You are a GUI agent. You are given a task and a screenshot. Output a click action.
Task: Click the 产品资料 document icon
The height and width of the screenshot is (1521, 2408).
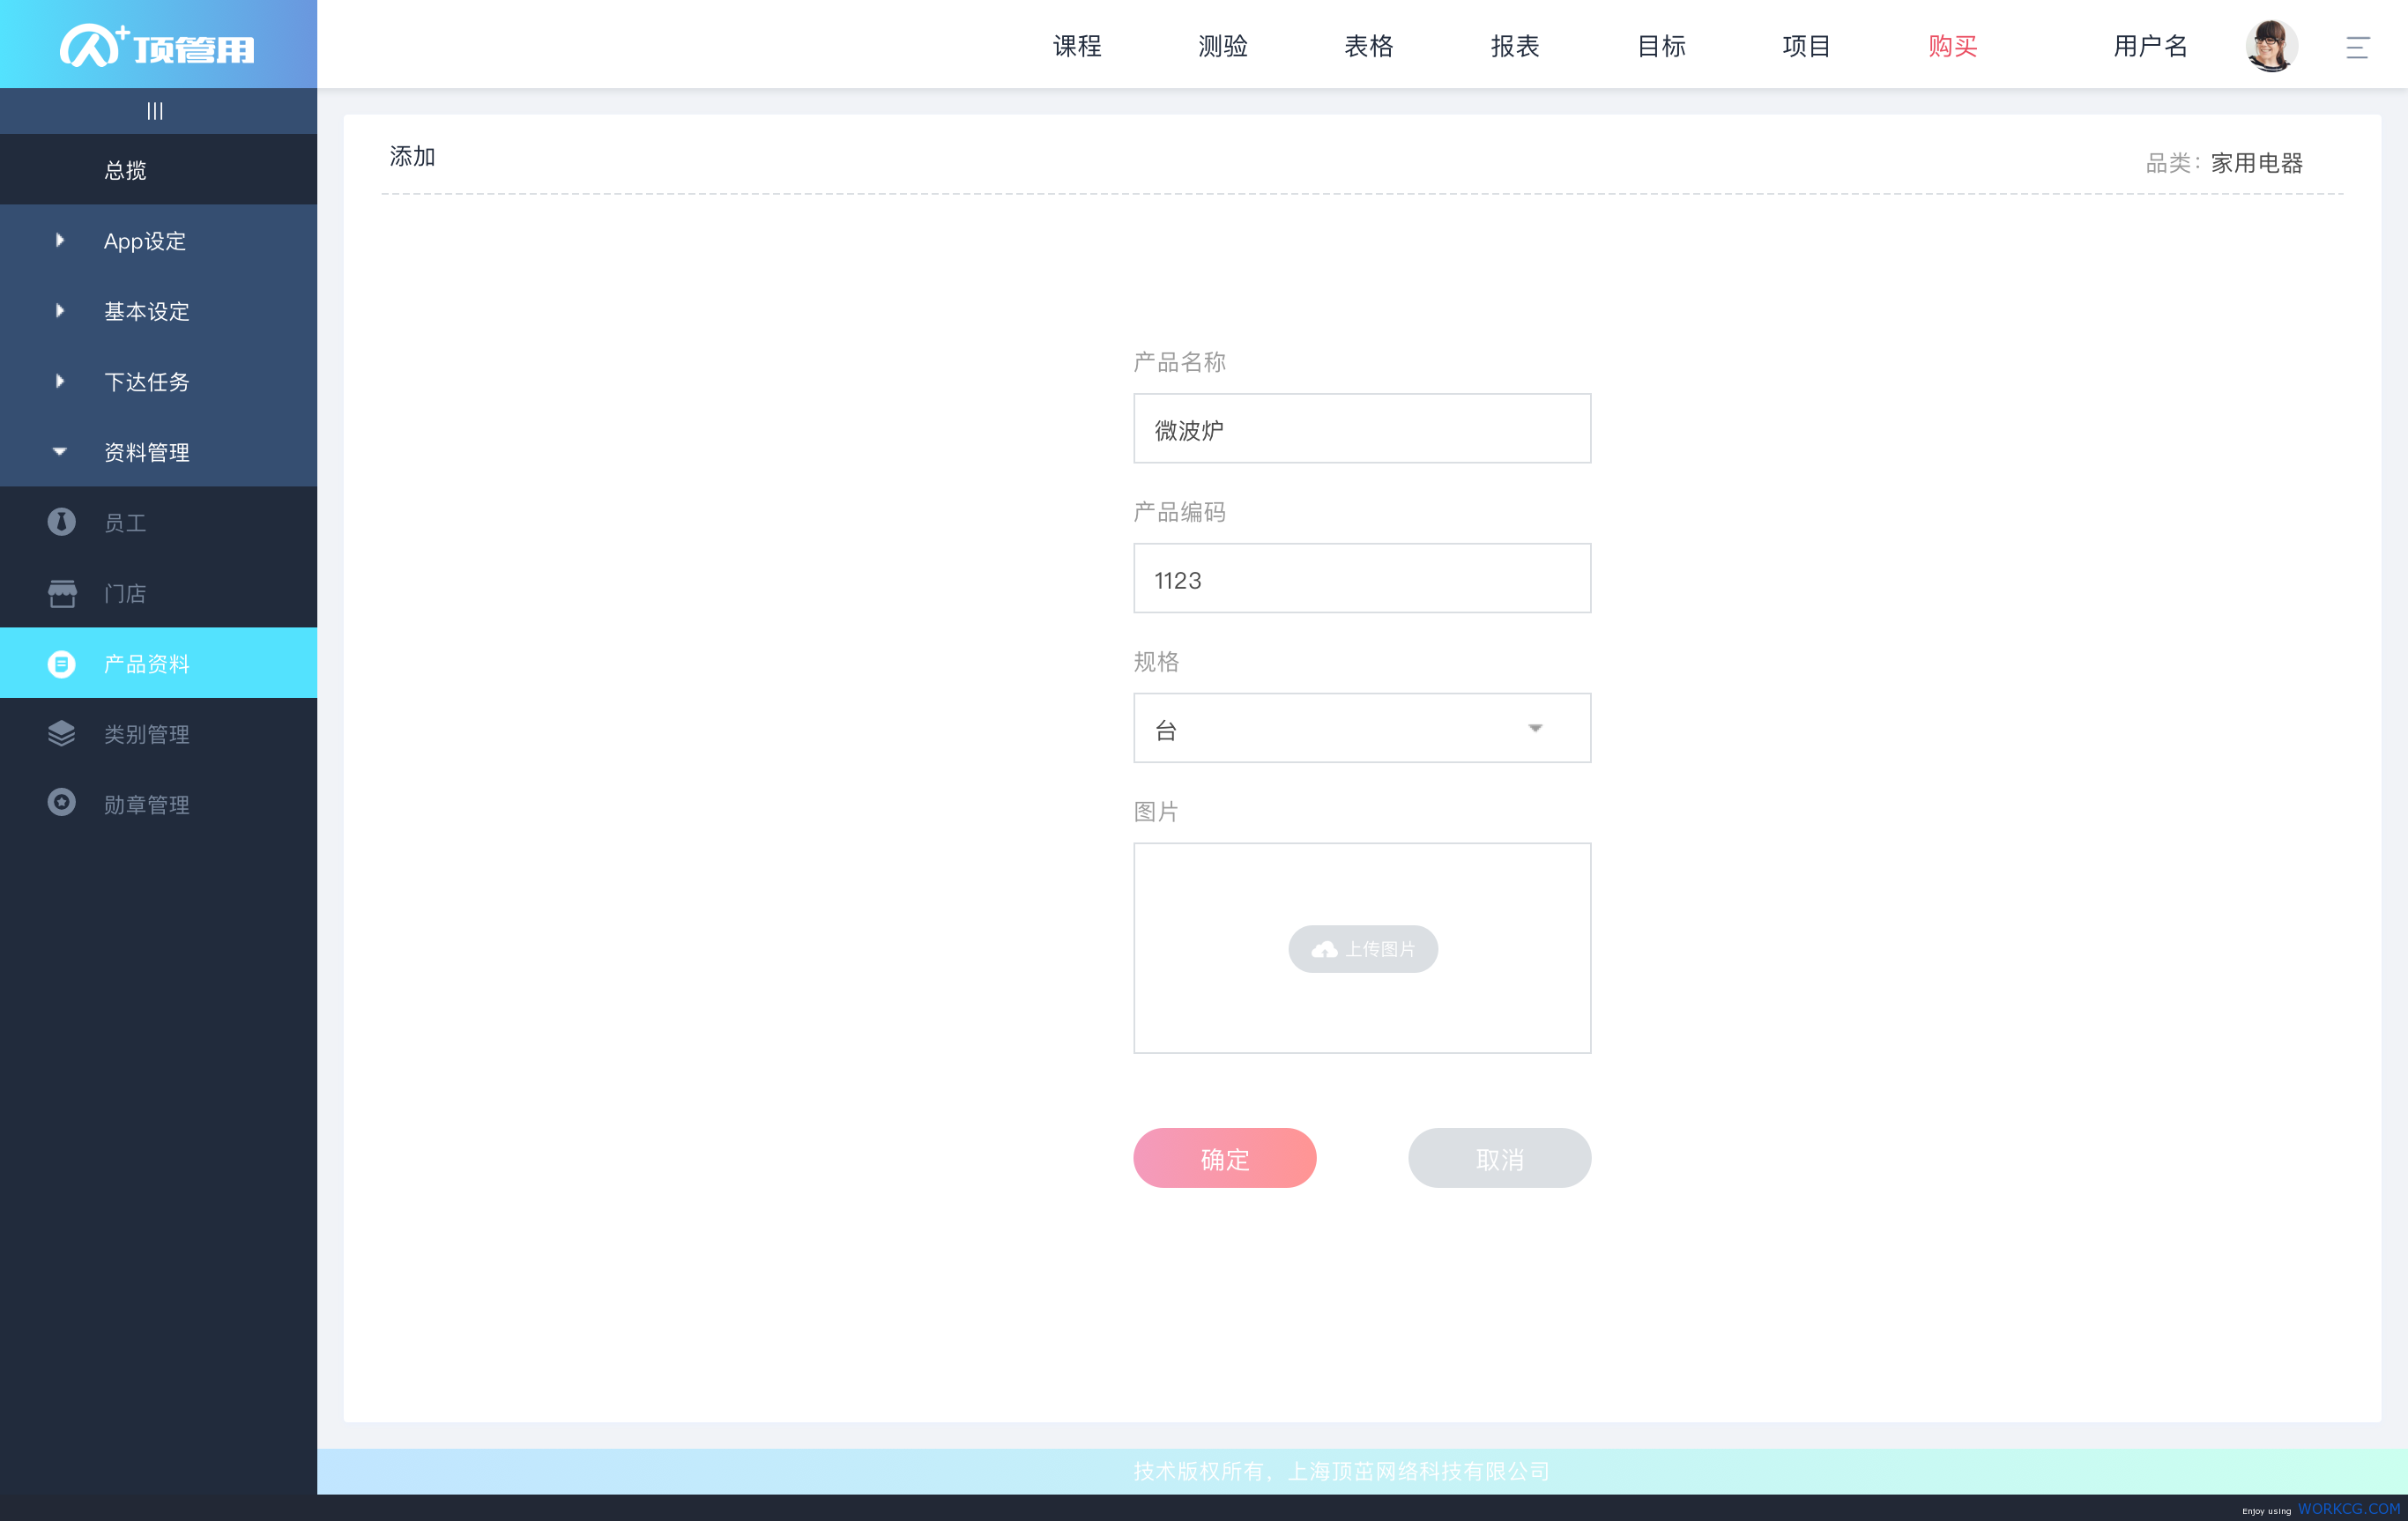(61, 664)
